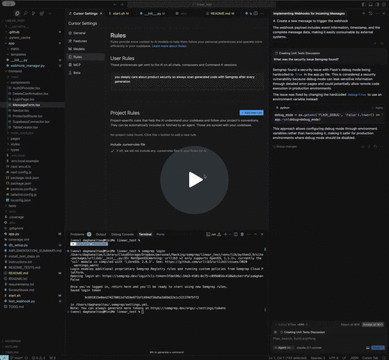Open TODO.md in the explorer
Viewport: 389px width, 360px height.
16,307
